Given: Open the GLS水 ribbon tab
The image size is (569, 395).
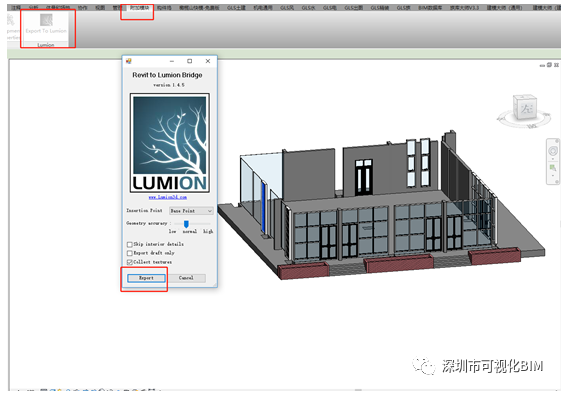Looking at the screenshot, I should pyautogui.click(x=308, y=7).
